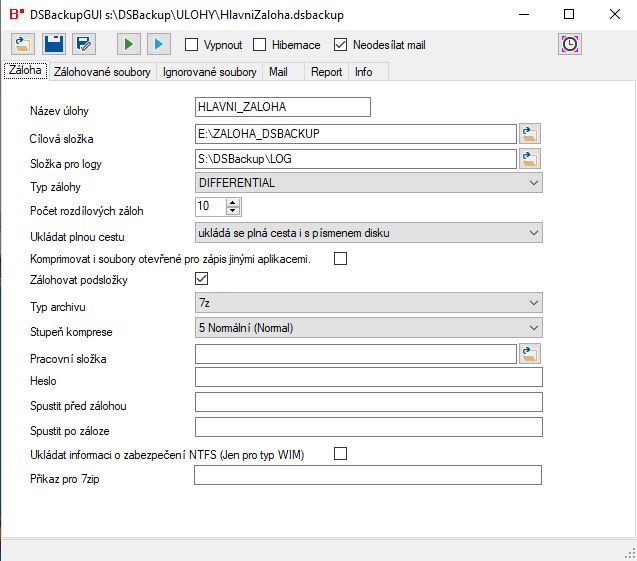
Task: Save the backup task with floppy icon
Action: pos(54,44)
